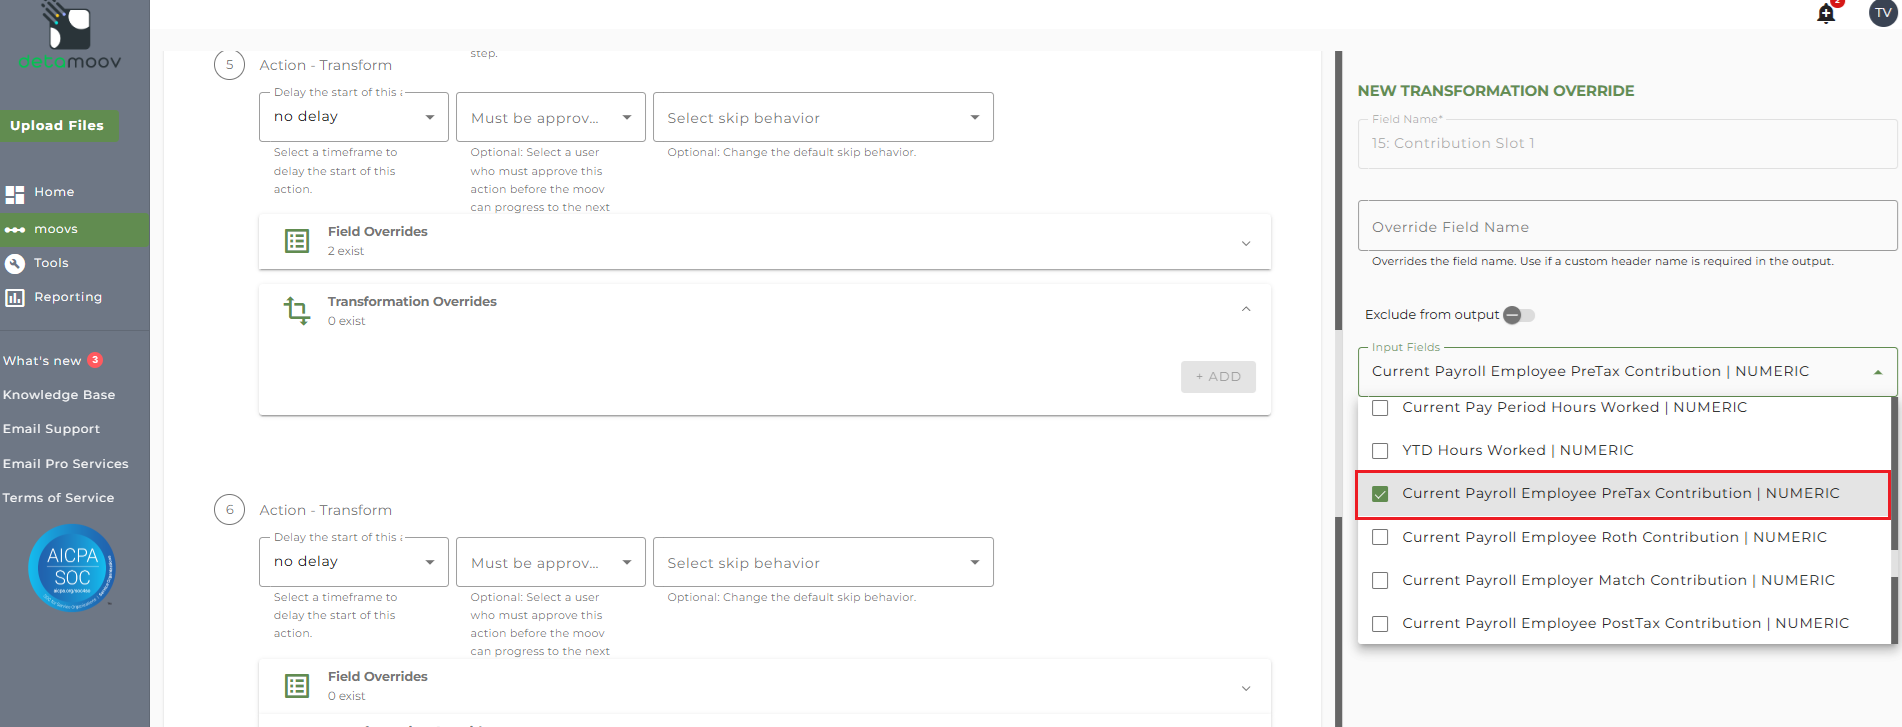Image resolution: width=1902 pixels, height=727 pixels.
Task: Uncheck Current Payroll Employee PreTax Contribution
Action: [x=1380, y=494]
